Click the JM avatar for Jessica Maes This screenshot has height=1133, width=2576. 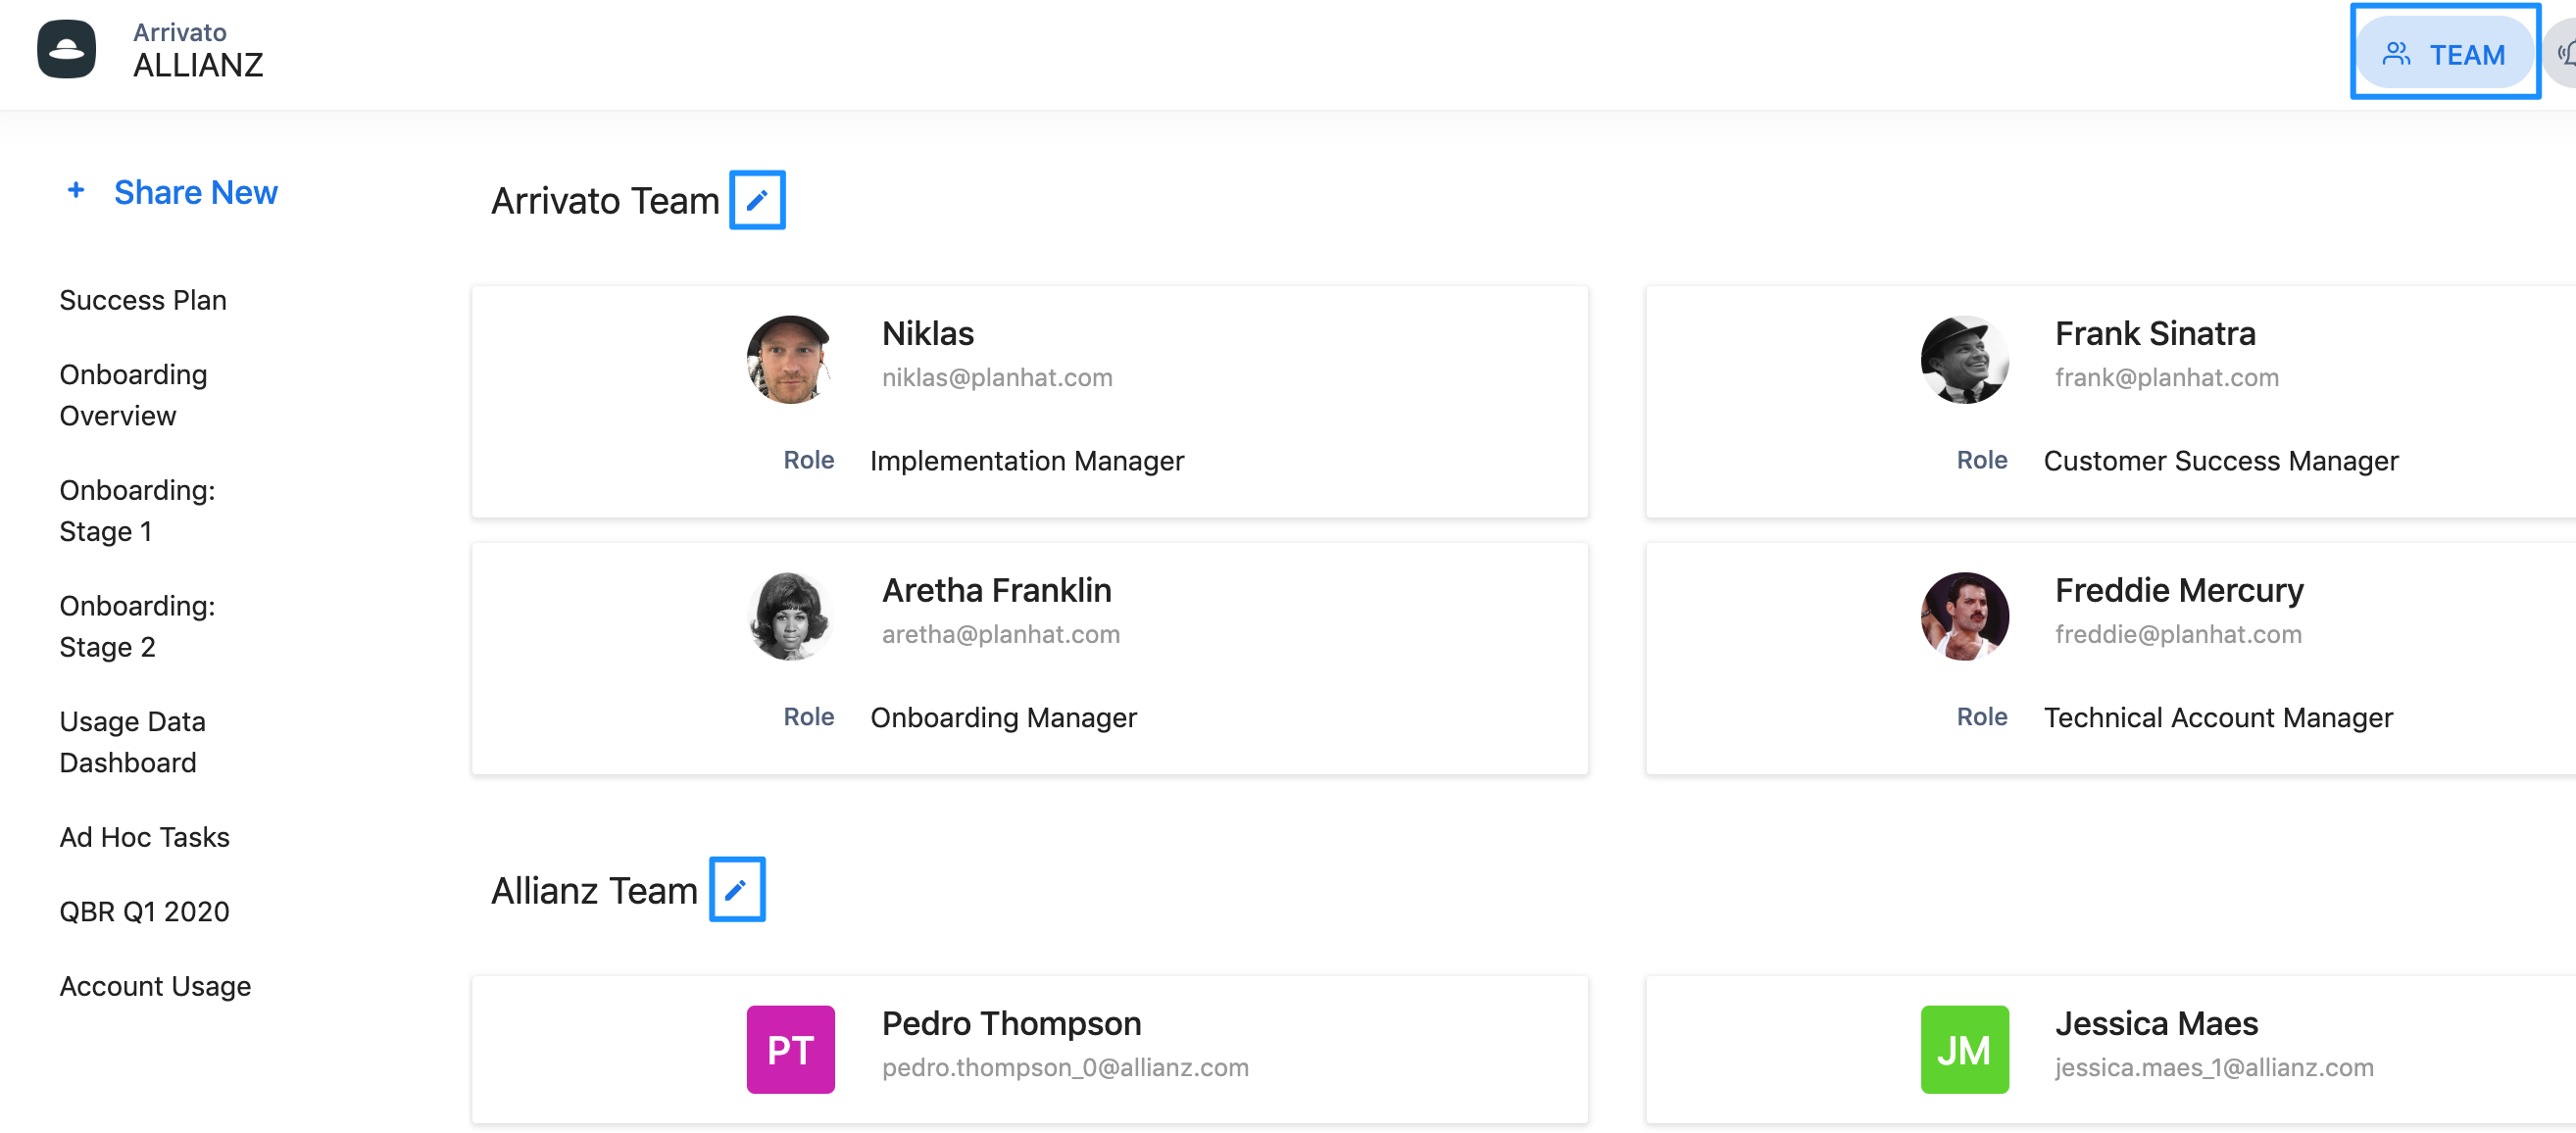click(1964, 1050)
